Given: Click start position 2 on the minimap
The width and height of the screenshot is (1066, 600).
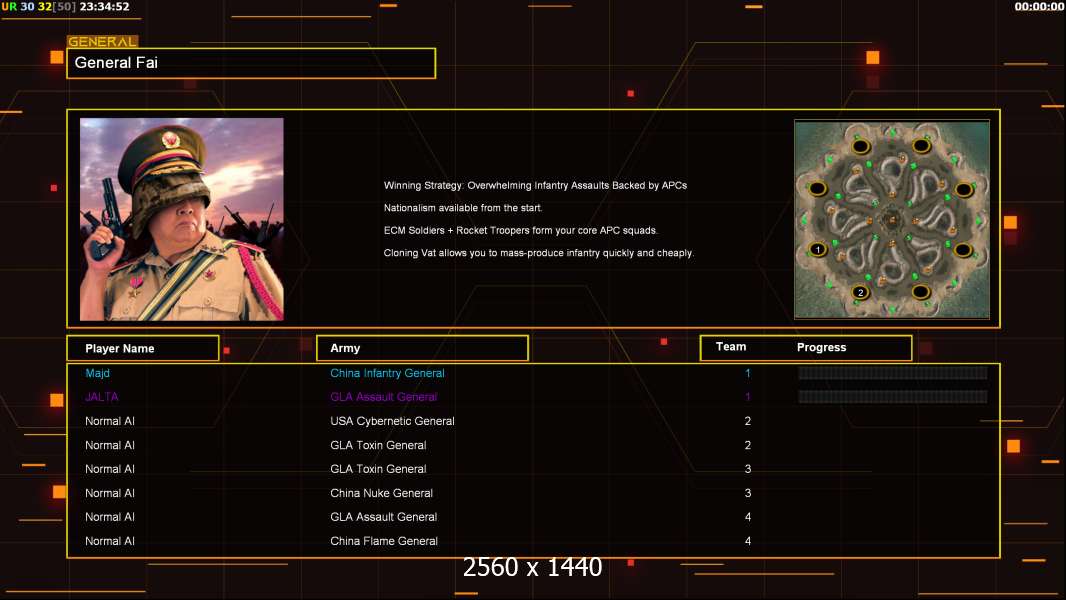Looking at the screenshot, I should 860,292.
